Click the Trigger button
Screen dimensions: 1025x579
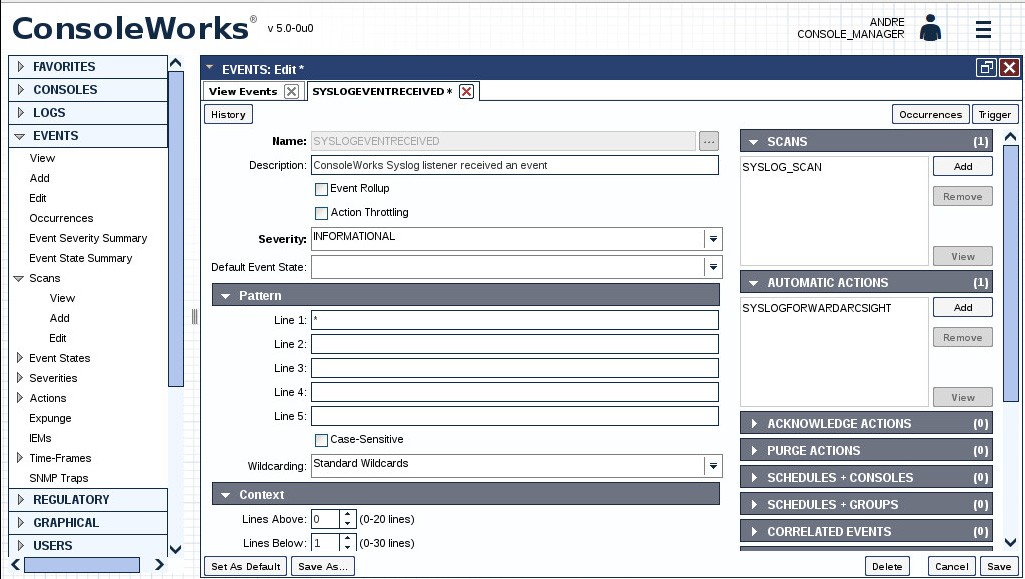[x=995, y=114]
